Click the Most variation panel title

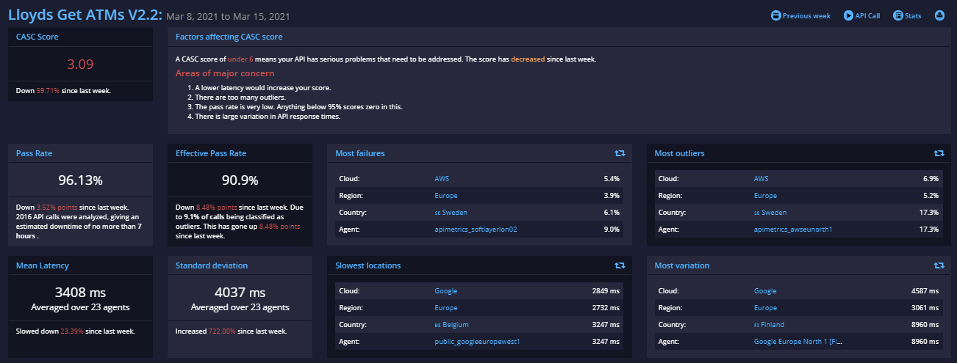point(682,266)
